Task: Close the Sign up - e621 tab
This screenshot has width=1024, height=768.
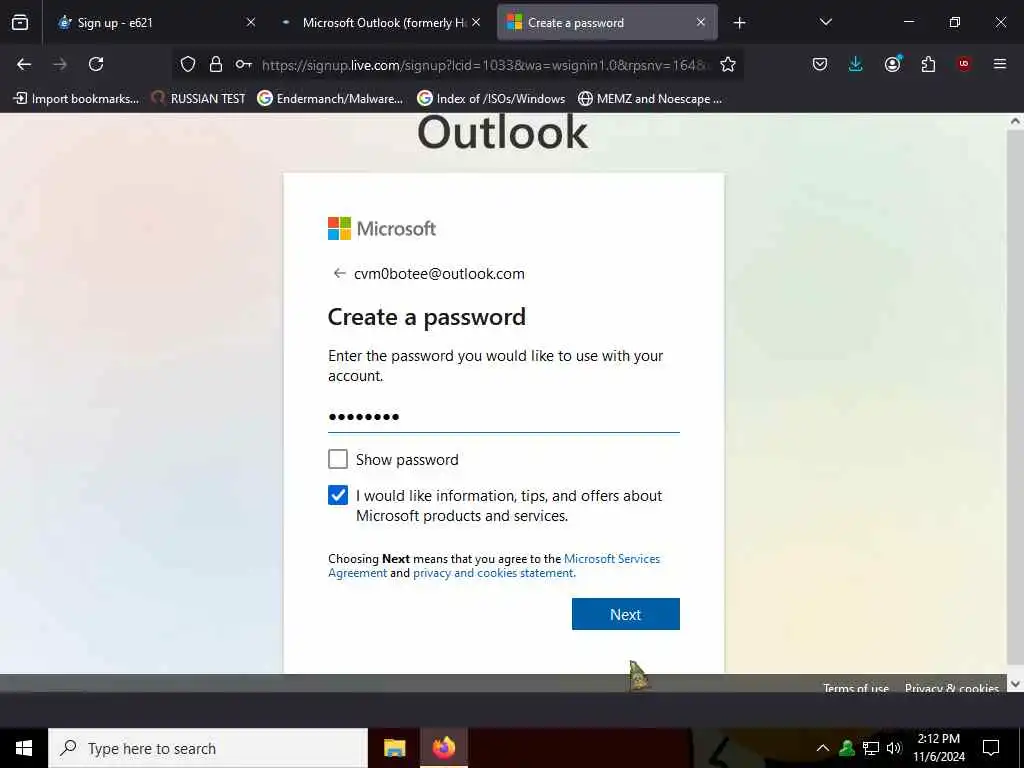Action: (x=251, y=22)
